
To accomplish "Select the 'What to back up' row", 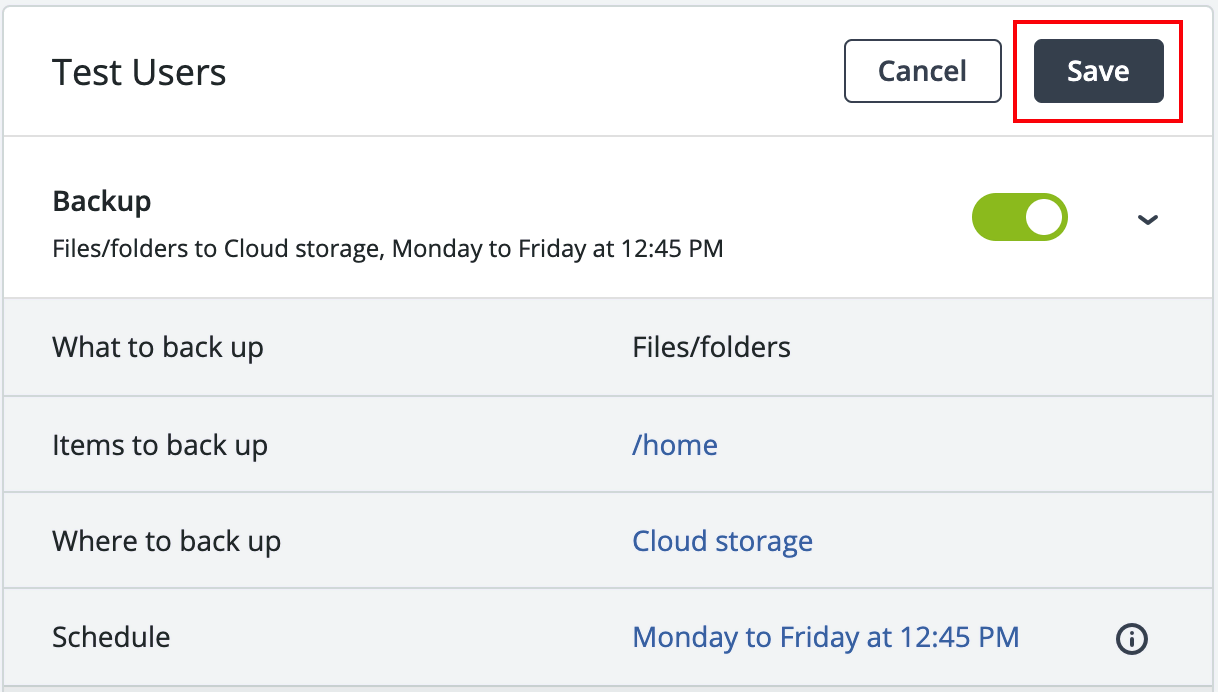I will pyautogui.click(x=157, y=347).
